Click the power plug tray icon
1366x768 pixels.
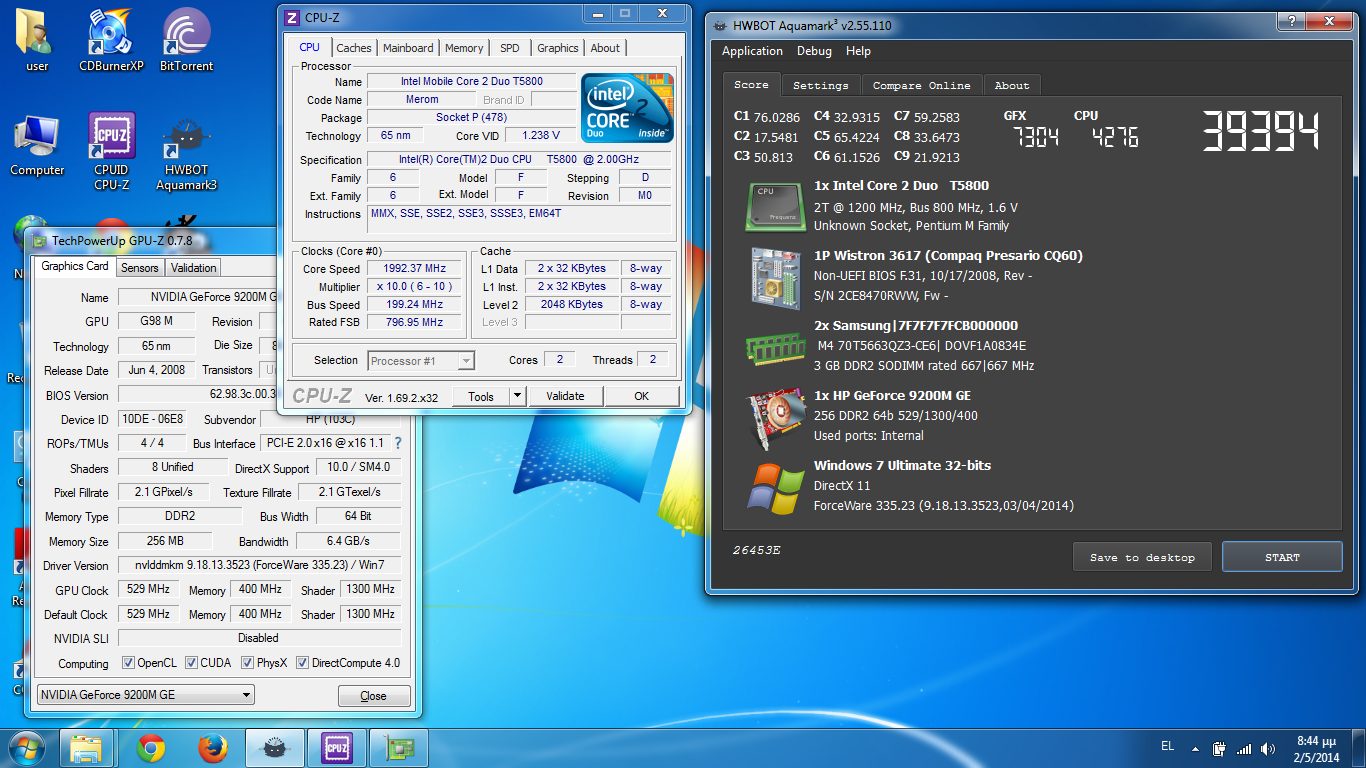pyautogui.click(x=1220, y=748)
